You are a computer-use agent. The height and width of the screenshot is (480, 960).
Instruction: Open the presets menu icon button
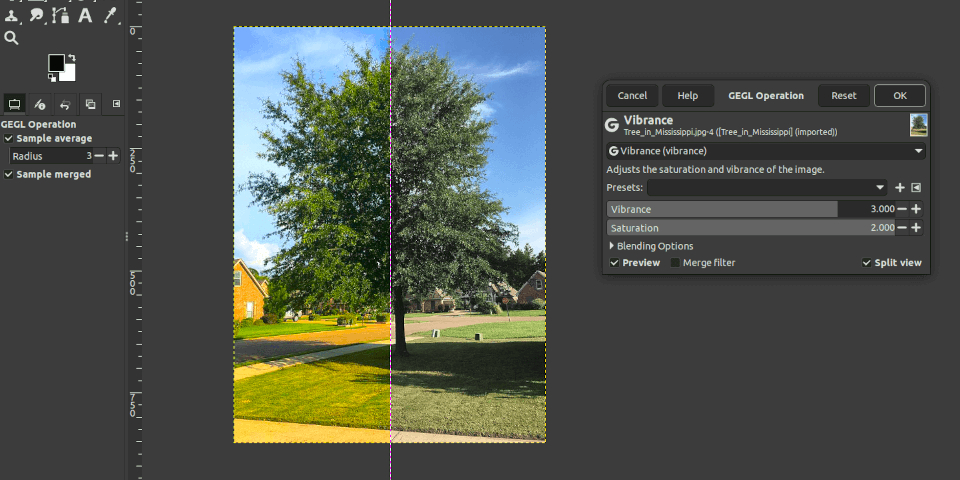coord(915,187)
